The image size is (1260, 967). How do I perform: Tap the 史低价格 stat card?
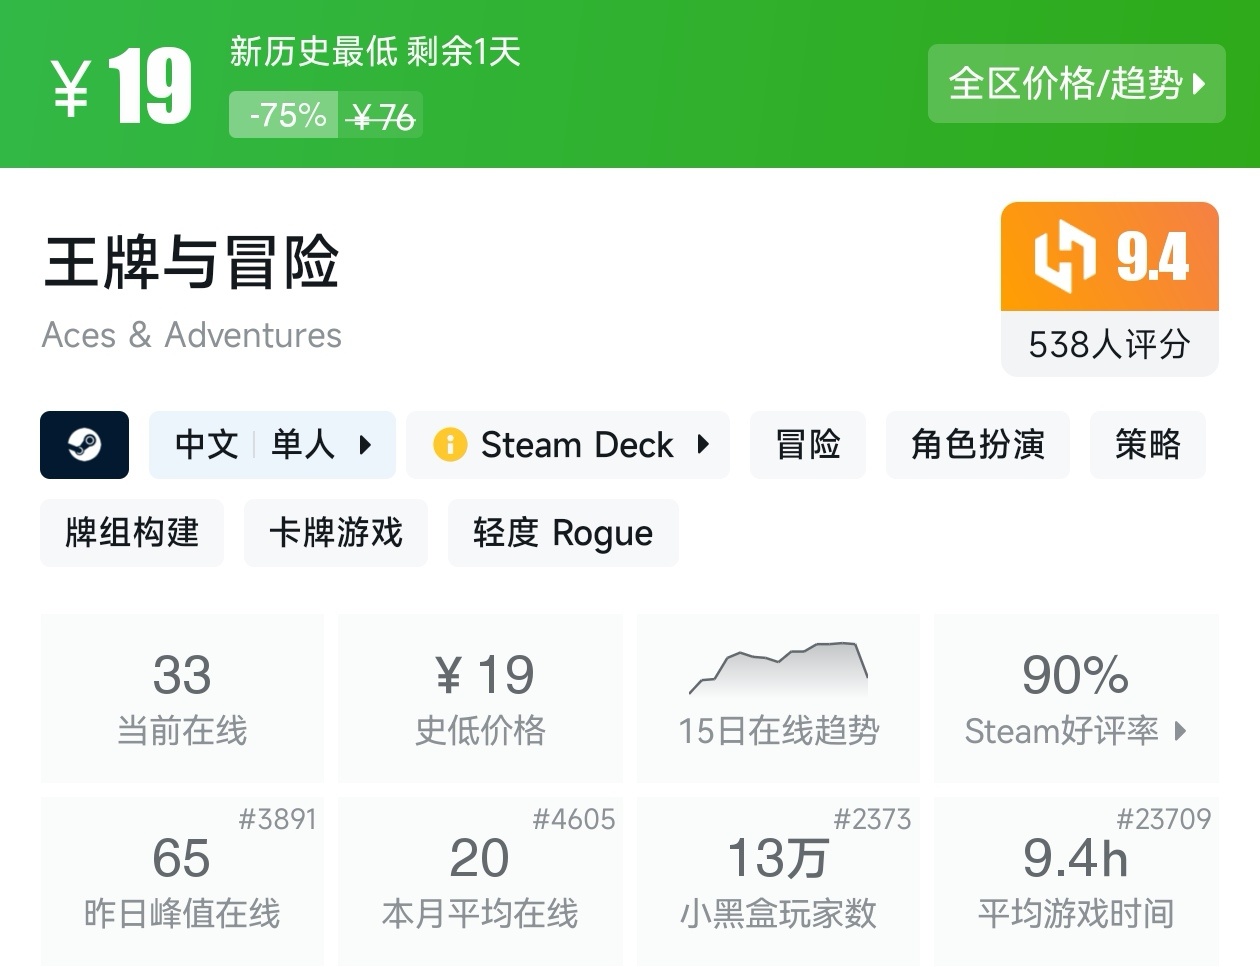(x=480, y=698)
